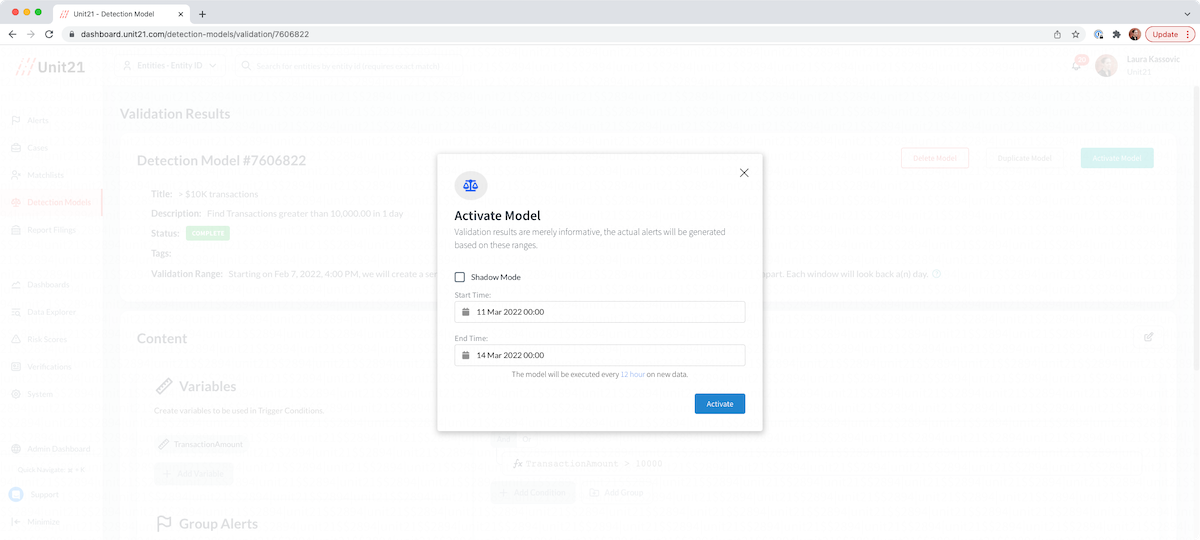The height and width of the screenshot is (540, 1200).
Task: Close the Unit21 - Detection Model tab
Action: click(179, 14)
